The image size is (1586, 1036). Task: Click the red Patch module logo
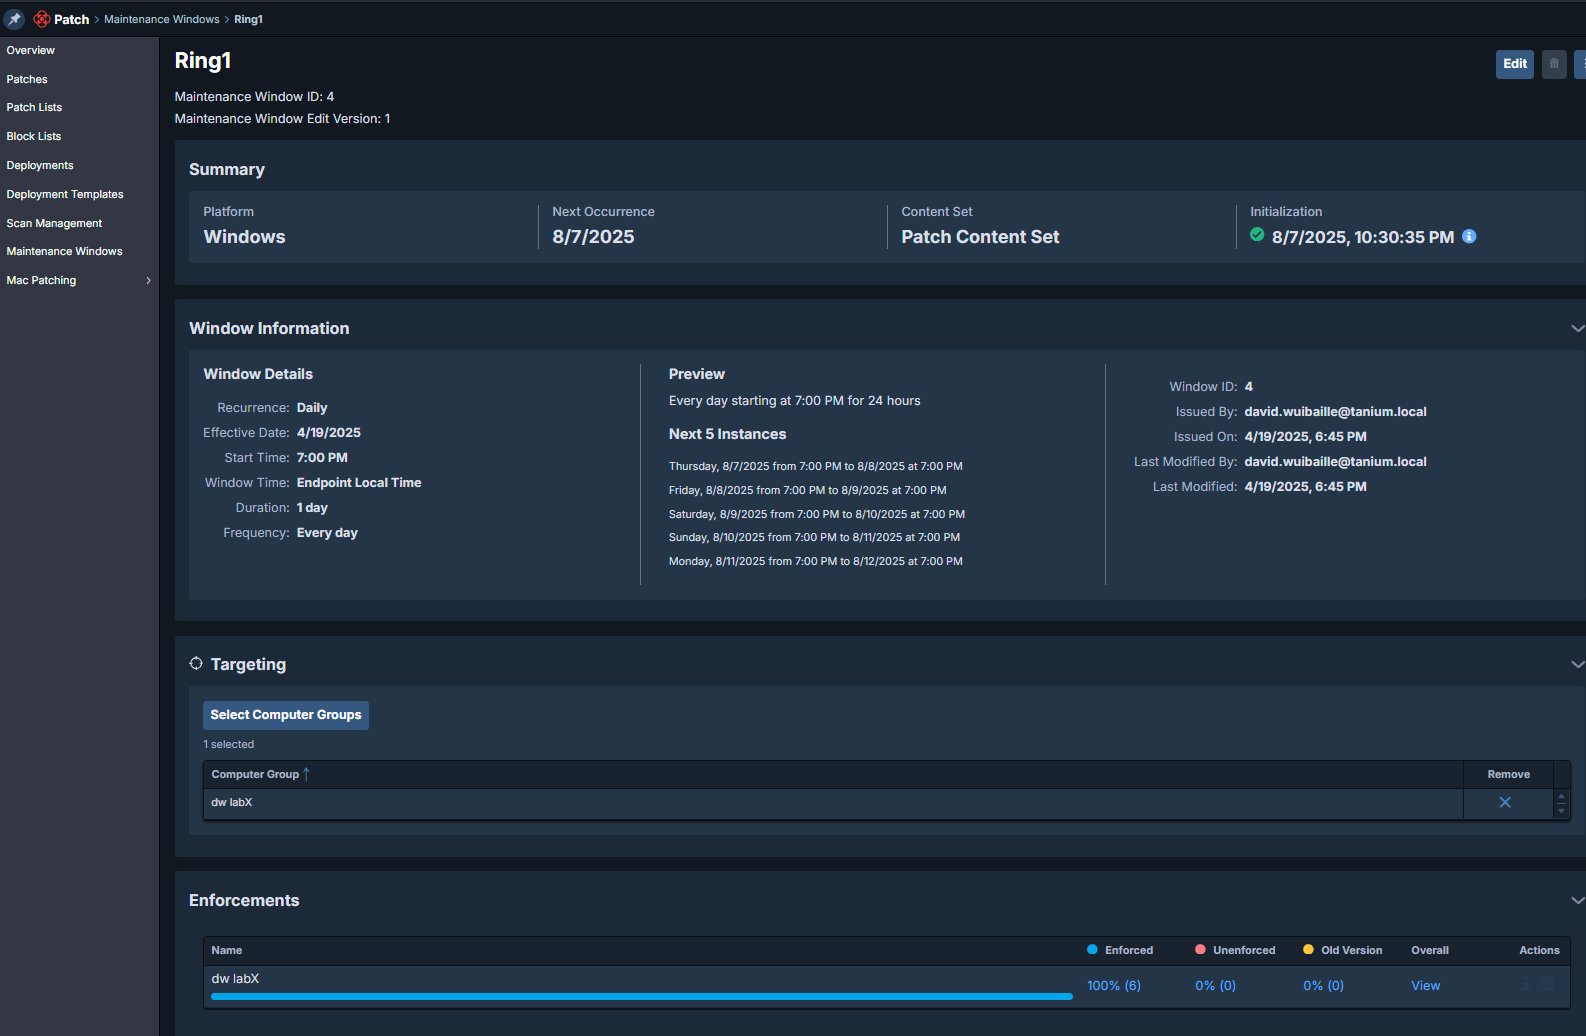tap(42, 19)
